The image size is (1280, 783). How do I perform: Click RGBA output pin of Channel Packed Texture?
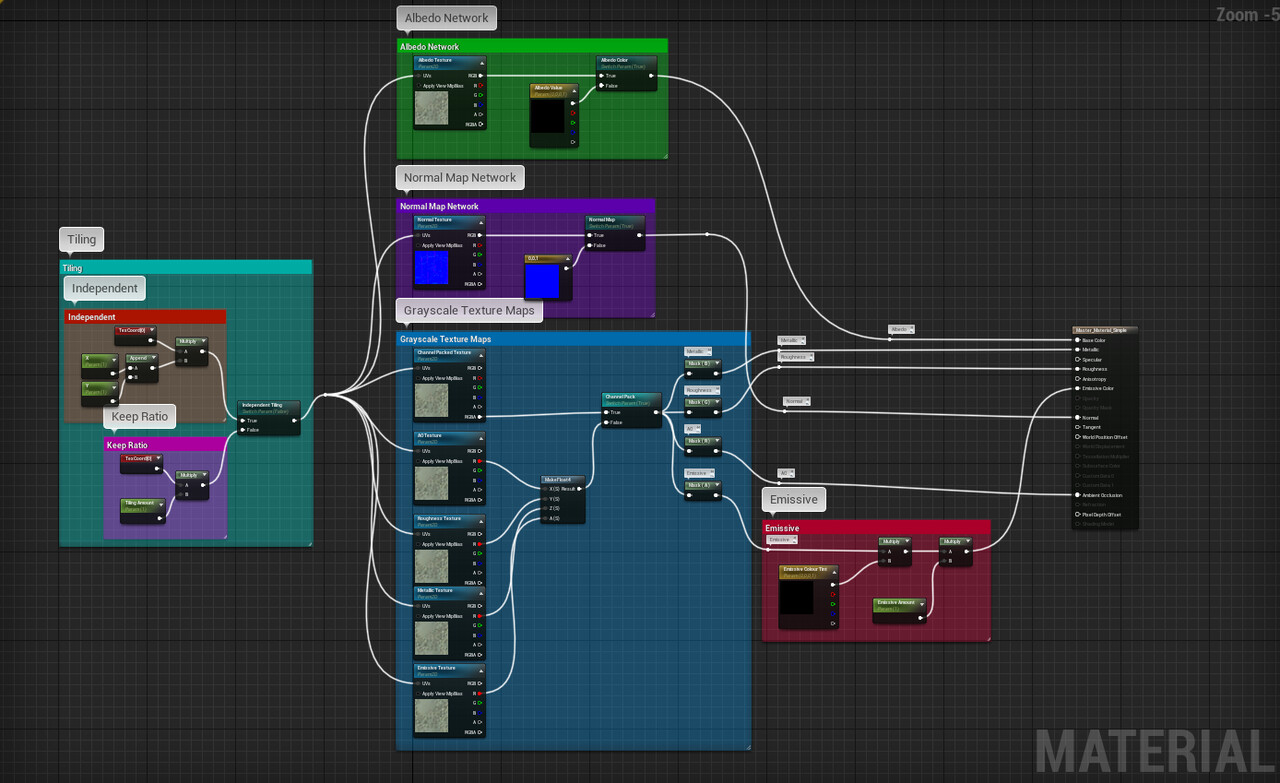click(481, 416)
